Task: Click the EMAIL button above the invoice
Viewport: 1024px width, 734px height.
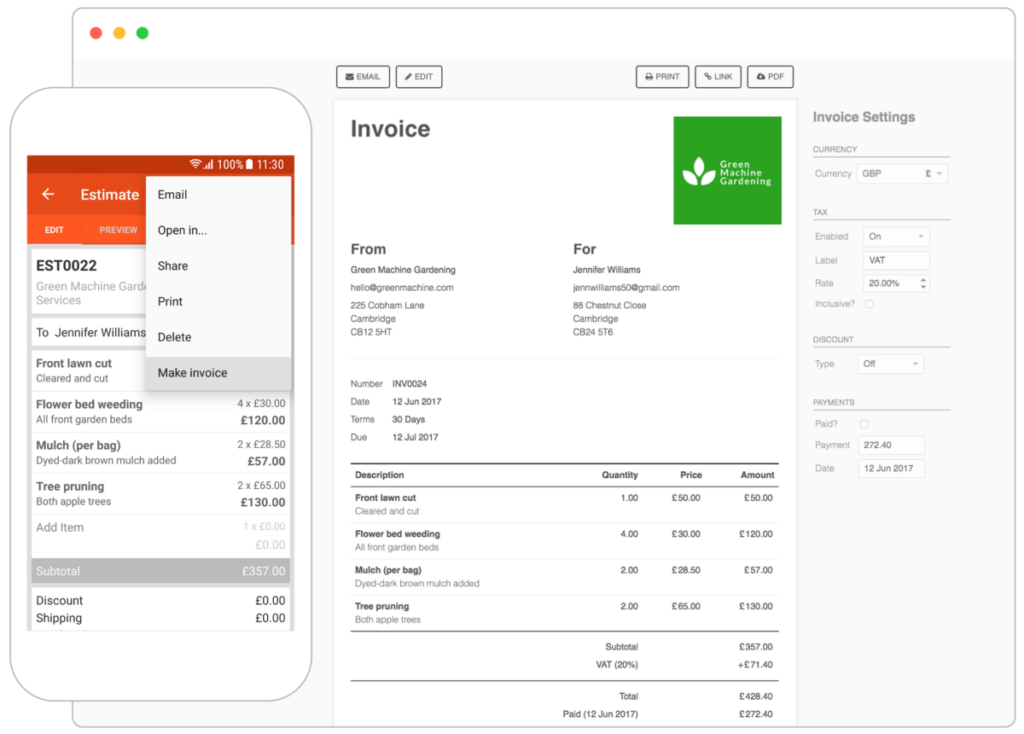Action: 362,76
